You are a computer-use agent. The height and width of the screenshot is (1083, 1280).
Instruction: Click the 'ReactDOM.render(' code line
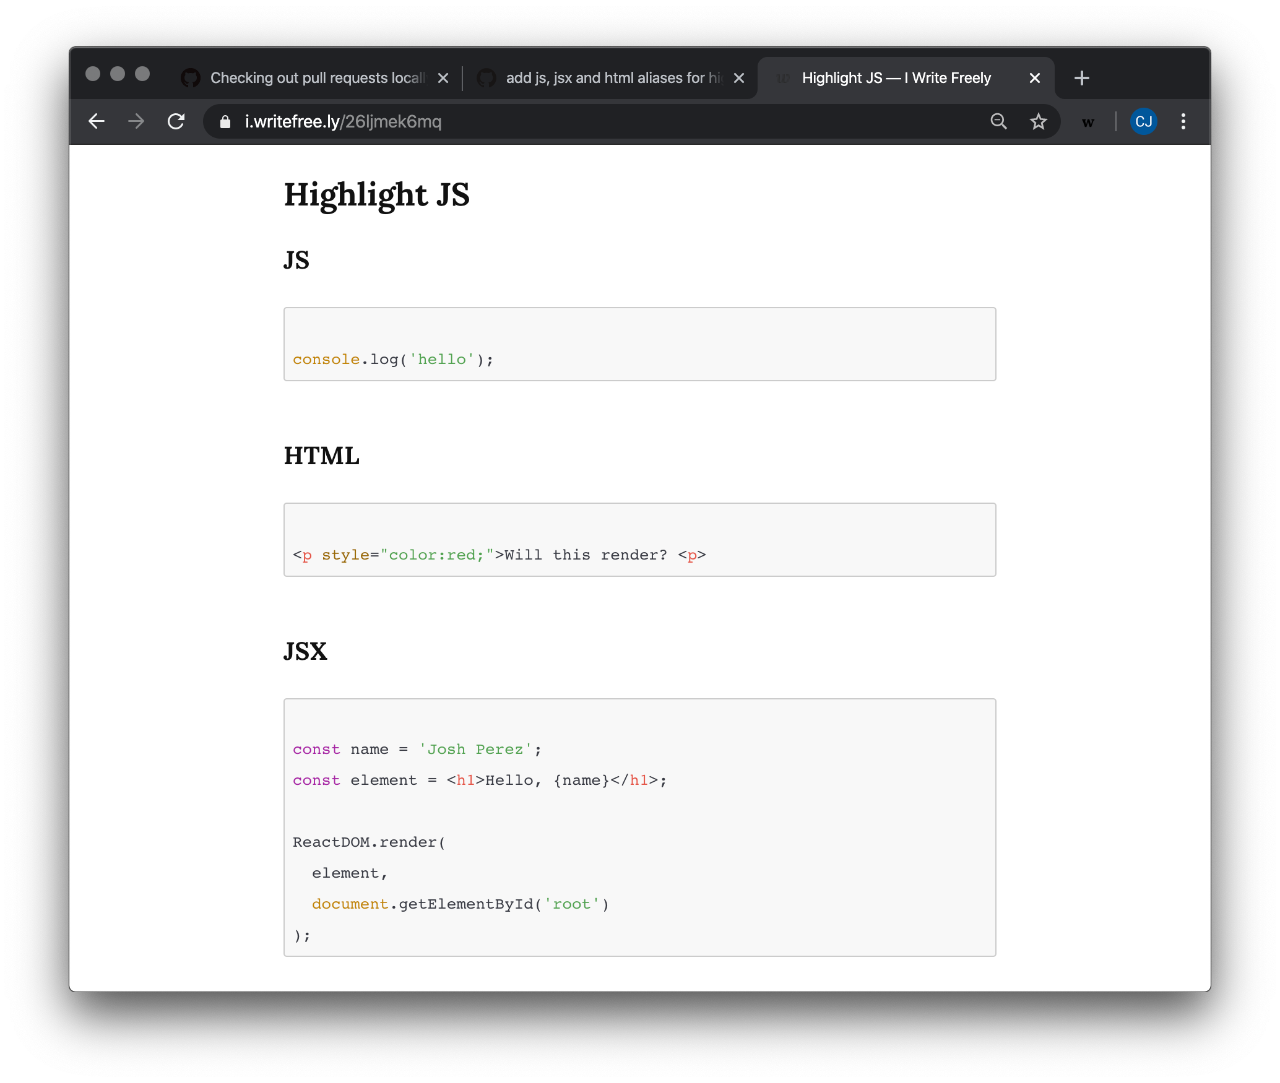(x=369, y=842)
